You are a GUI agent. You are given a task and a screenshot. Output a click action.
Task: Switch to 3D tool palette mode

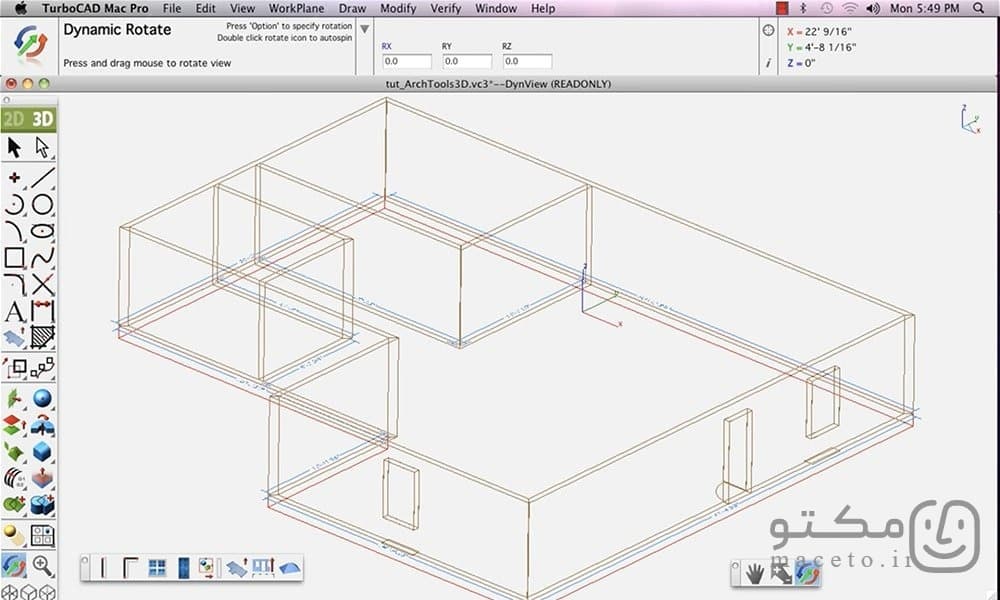coord(43,119)
